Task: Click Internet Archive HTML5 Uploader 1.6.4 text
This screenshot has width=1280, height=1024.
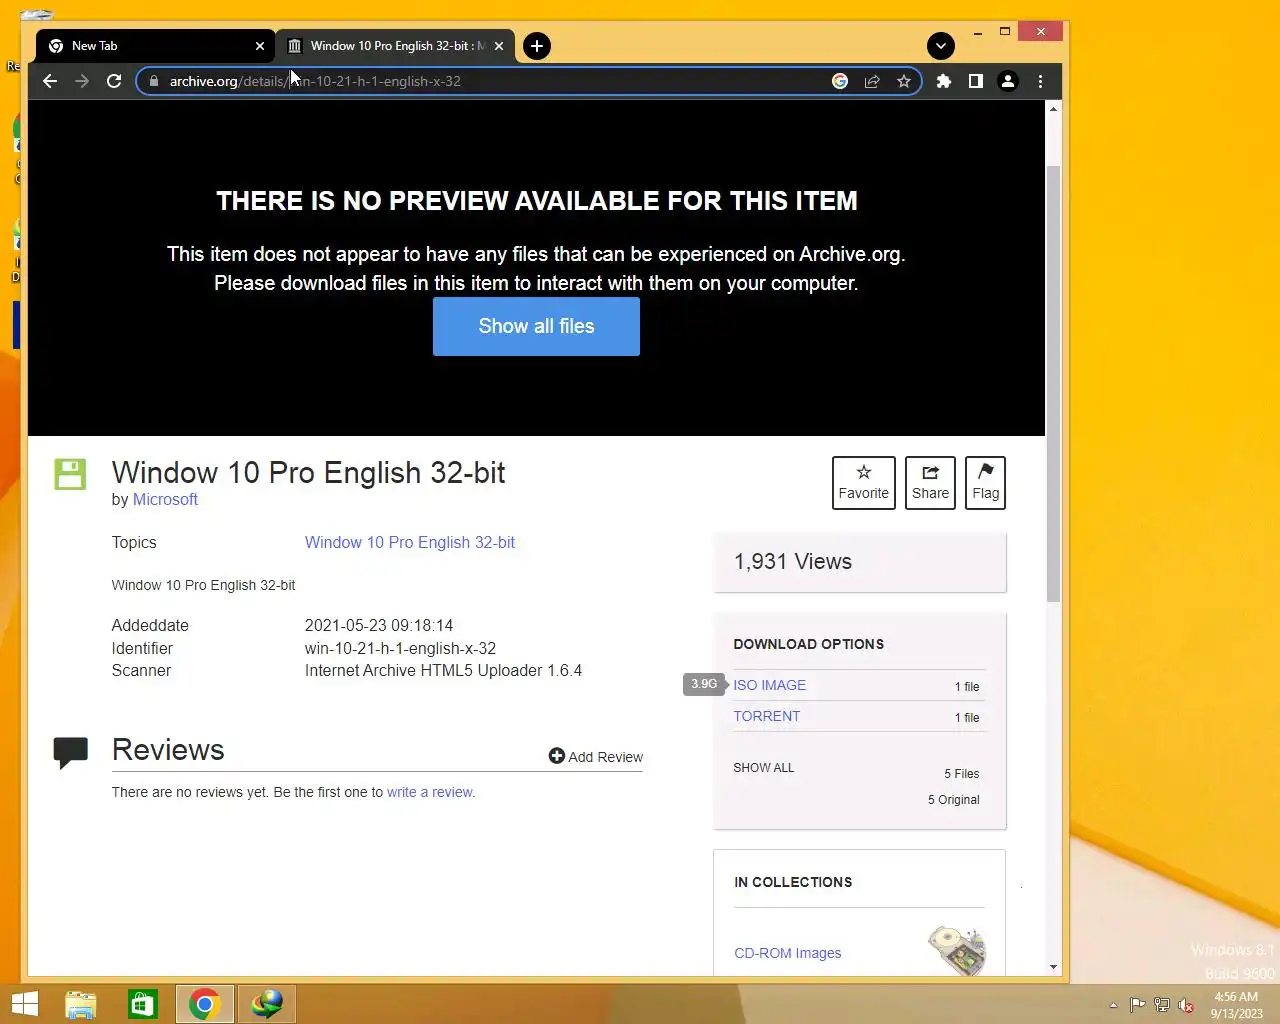Action: click(443, 670)
